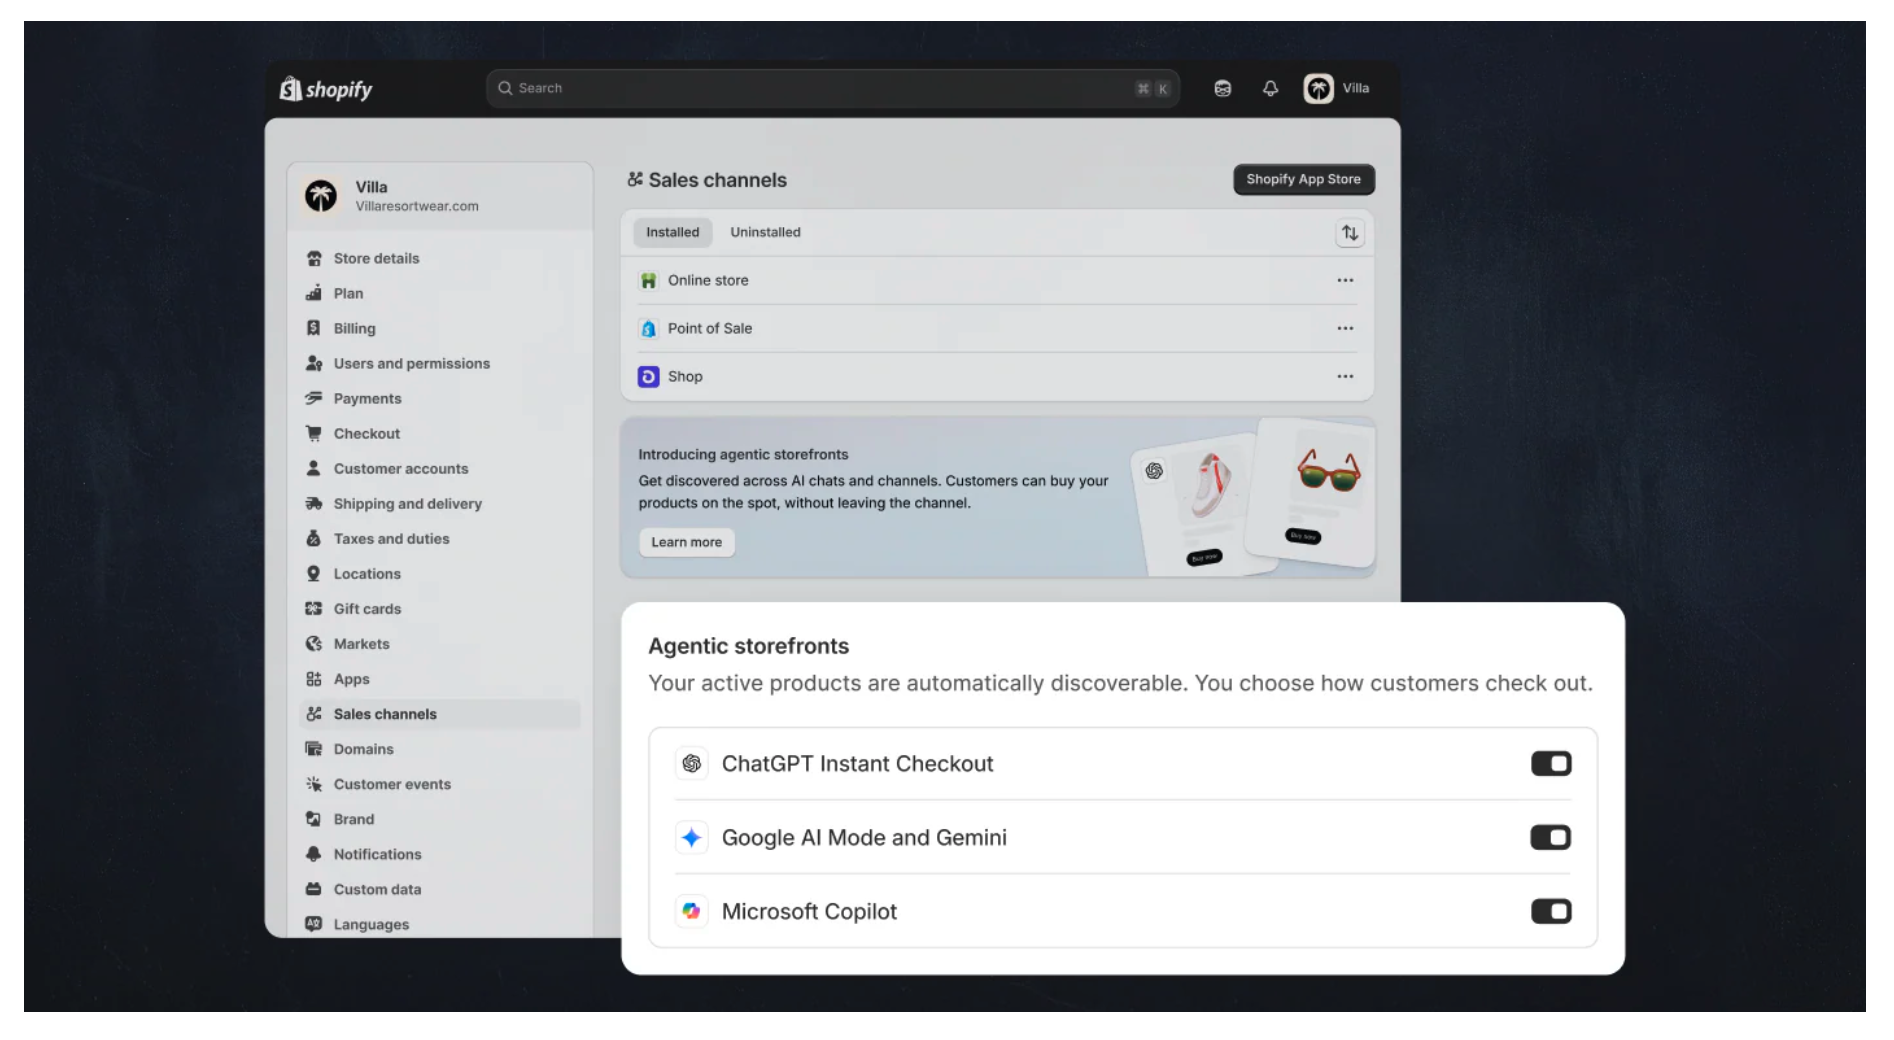Click the Shipping and delivery truck icon

pos(314,503)
